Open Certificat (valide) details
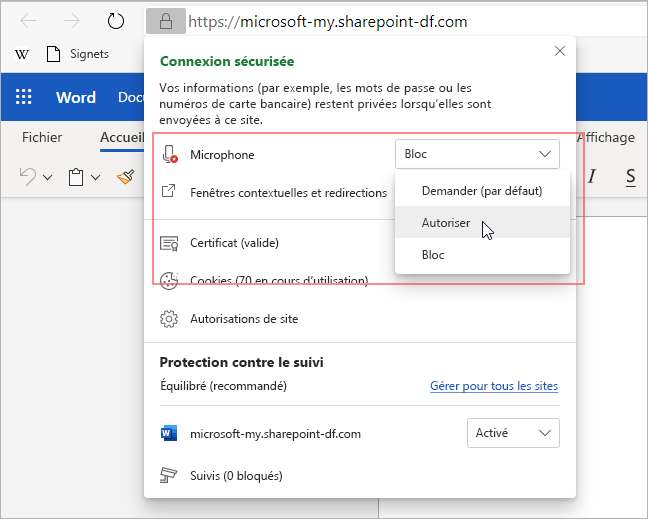 tap(234, 243)
